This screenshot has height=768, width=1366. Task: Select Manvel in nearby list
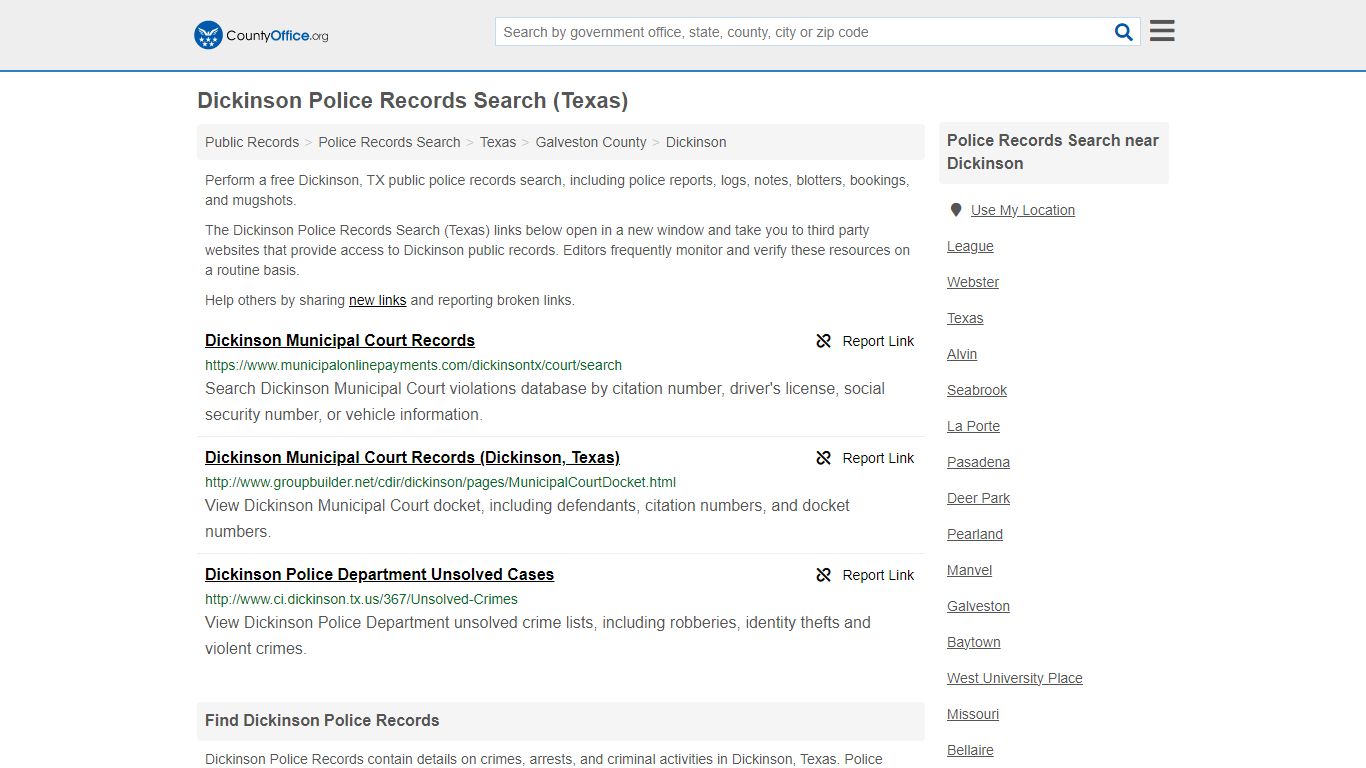pos(970,570)
